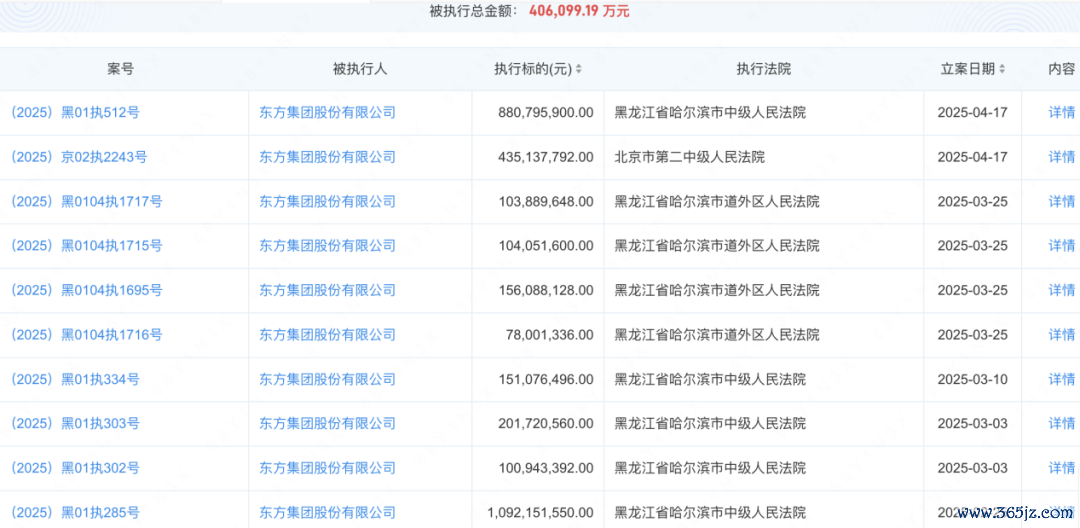Screen dimensions: 1080x528
Task: Open 东方集团股份有限公司 in the 黑0104执1716号 row
Action: tap(328, 335)
